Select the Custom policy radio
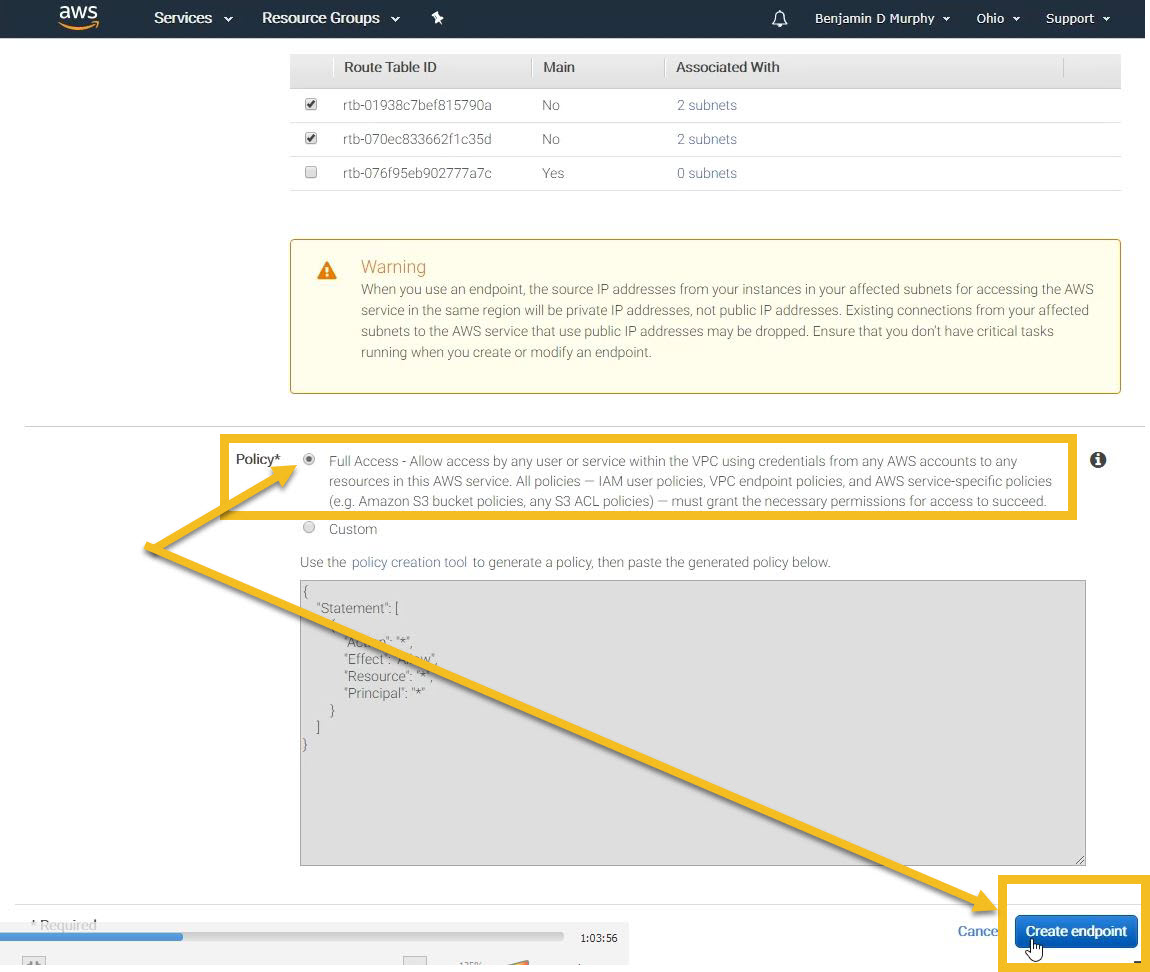The height and width of the screenshot is (972, 1150). click(309, 527)
